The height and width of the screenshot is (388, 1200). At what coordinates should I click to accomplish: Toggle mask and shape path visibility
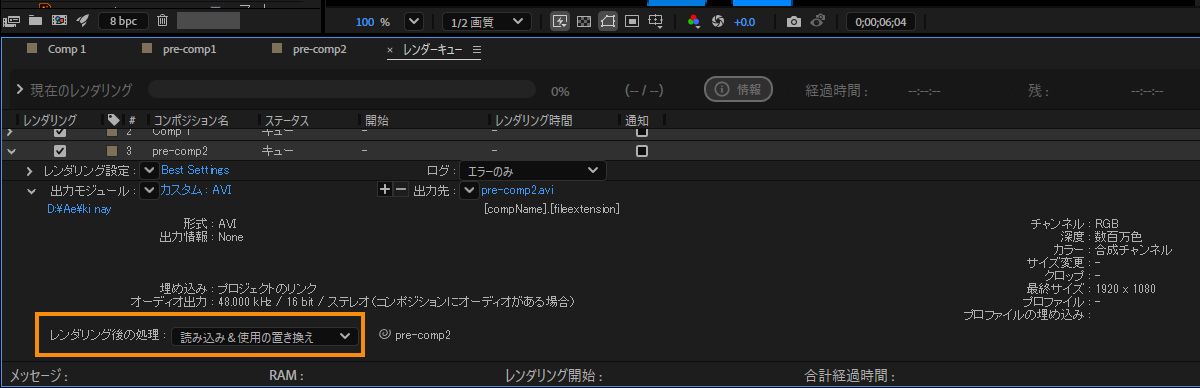click(607, 21)
